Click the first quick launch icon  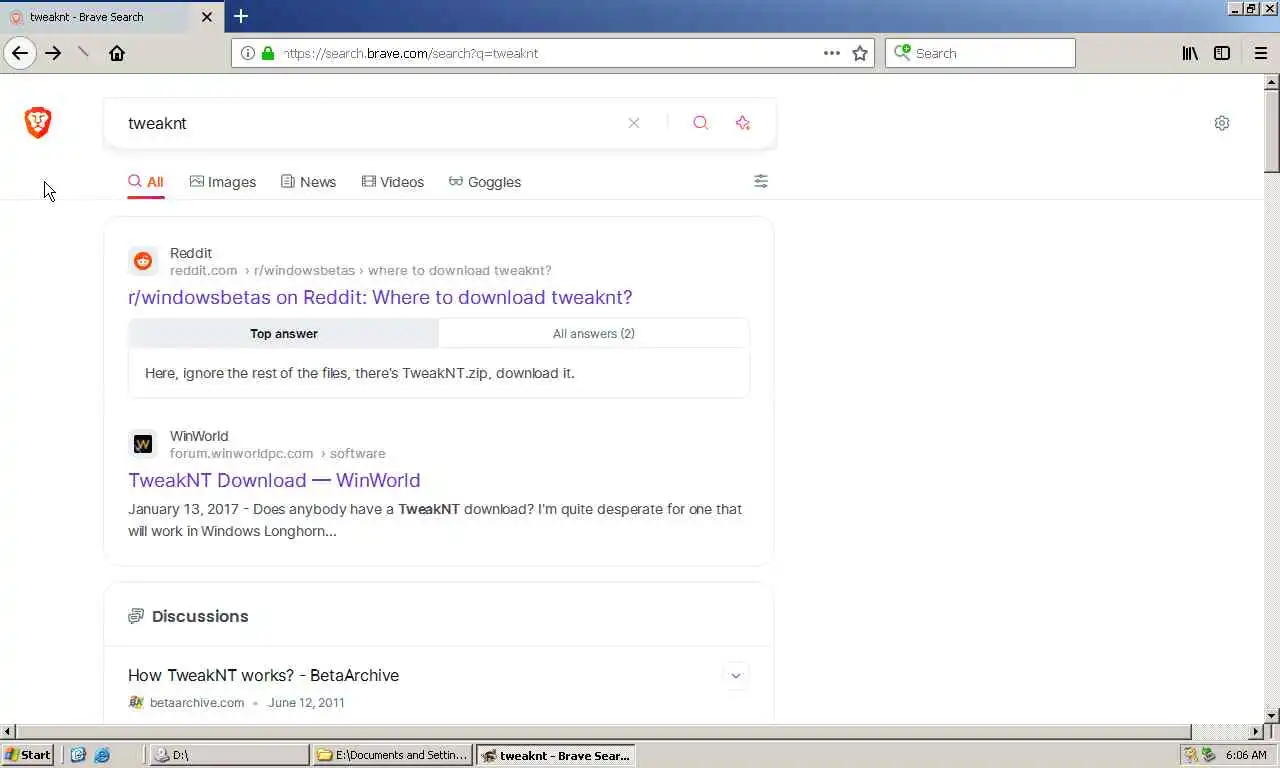[x=78, y=755]
